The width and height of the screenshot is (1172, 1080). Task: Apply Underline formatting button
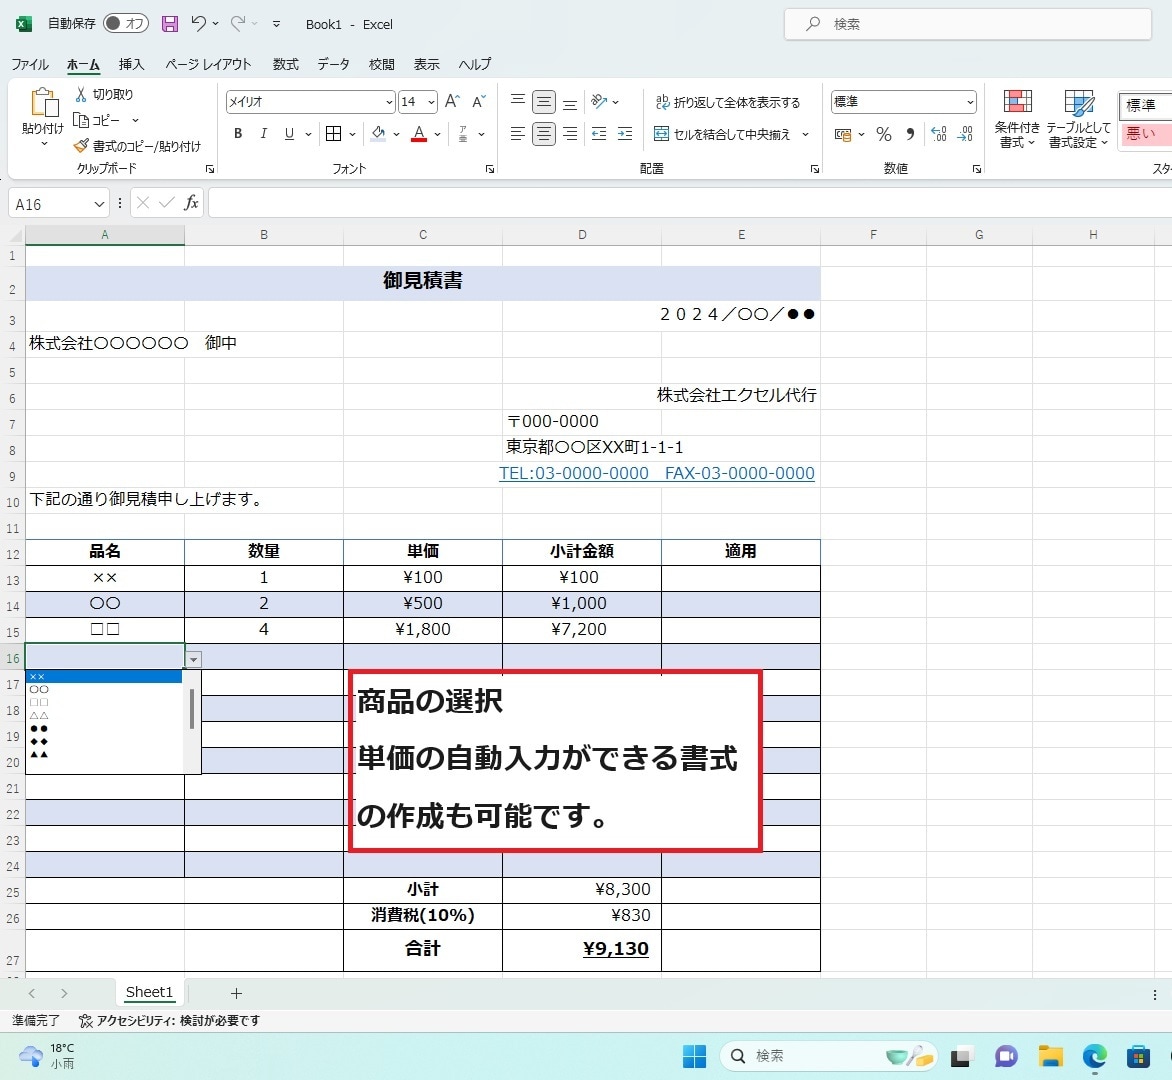[x=289, y=134]
